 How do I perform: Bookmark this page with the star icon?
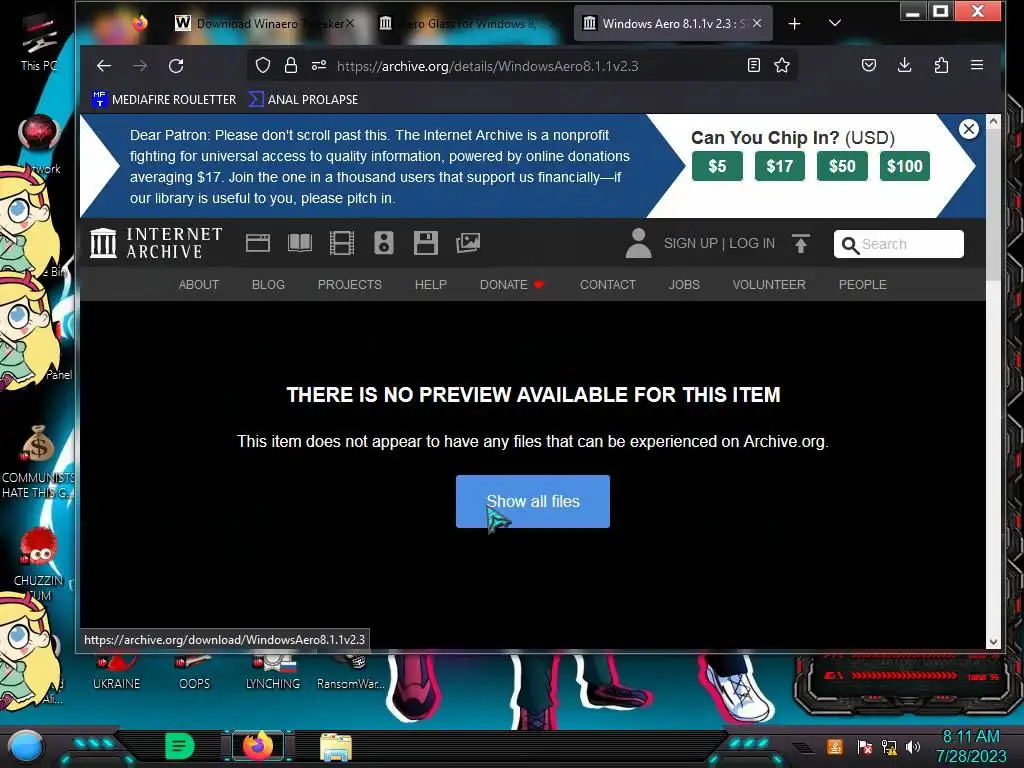(x=782, y=65)
